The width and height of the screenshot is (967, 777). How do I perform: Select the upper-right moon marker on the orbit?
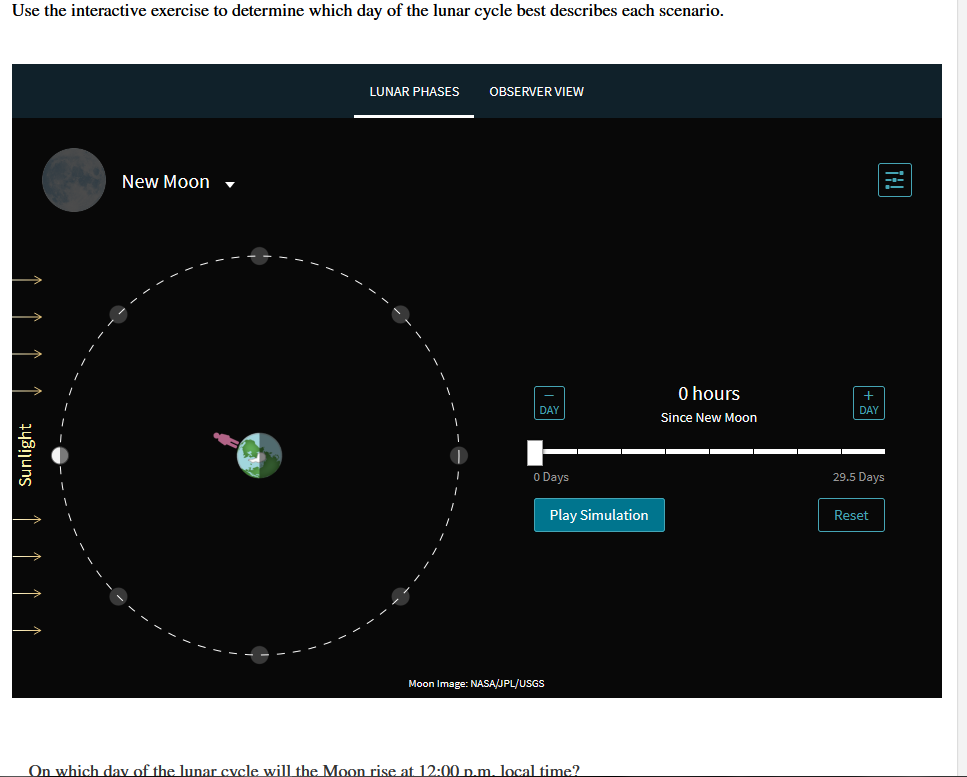(x=400, y=314)
